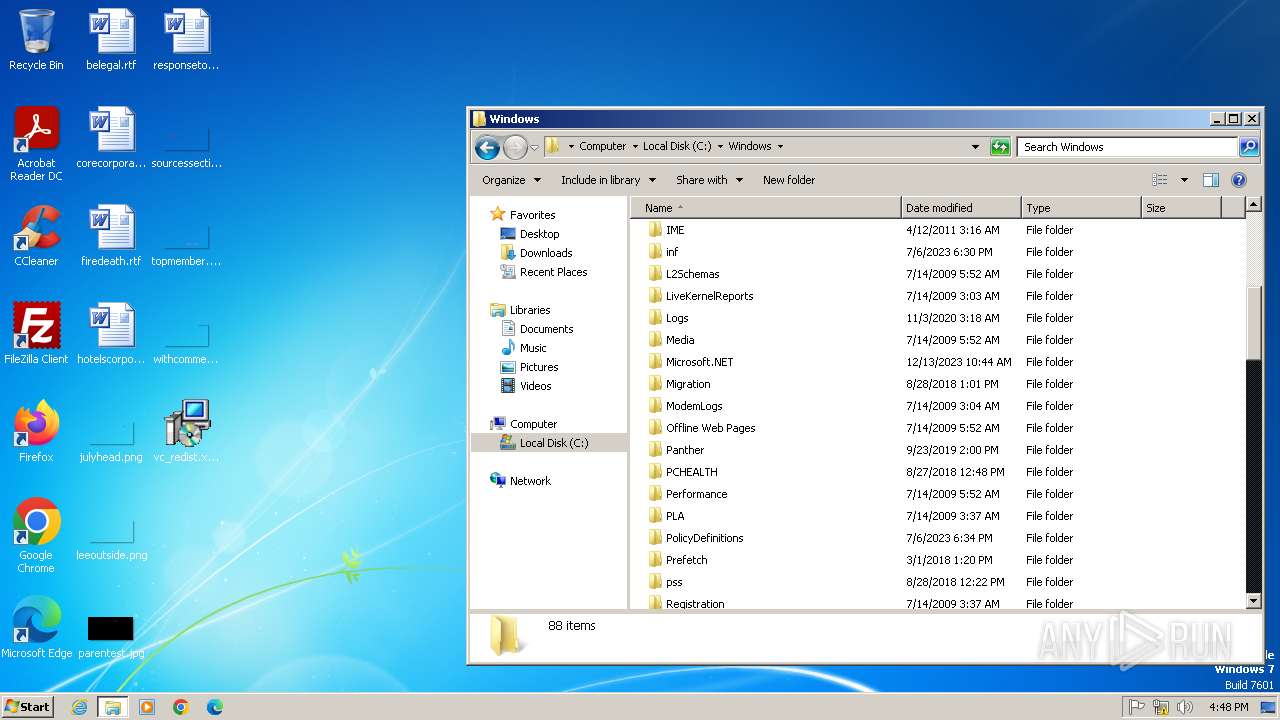The image size is (1280, 720).
Task: Click the search magnifier icon
Action: [1248, 147]
